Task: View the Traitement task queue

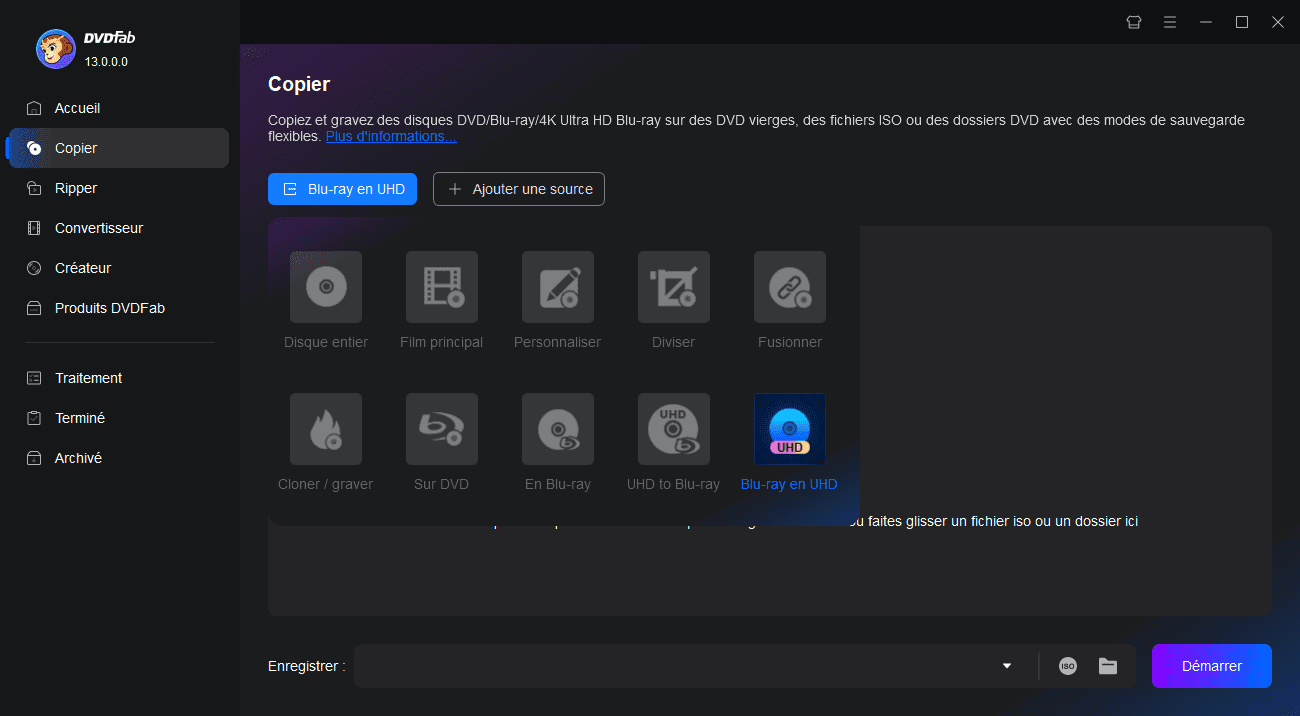Action: [x=118, y=378]
